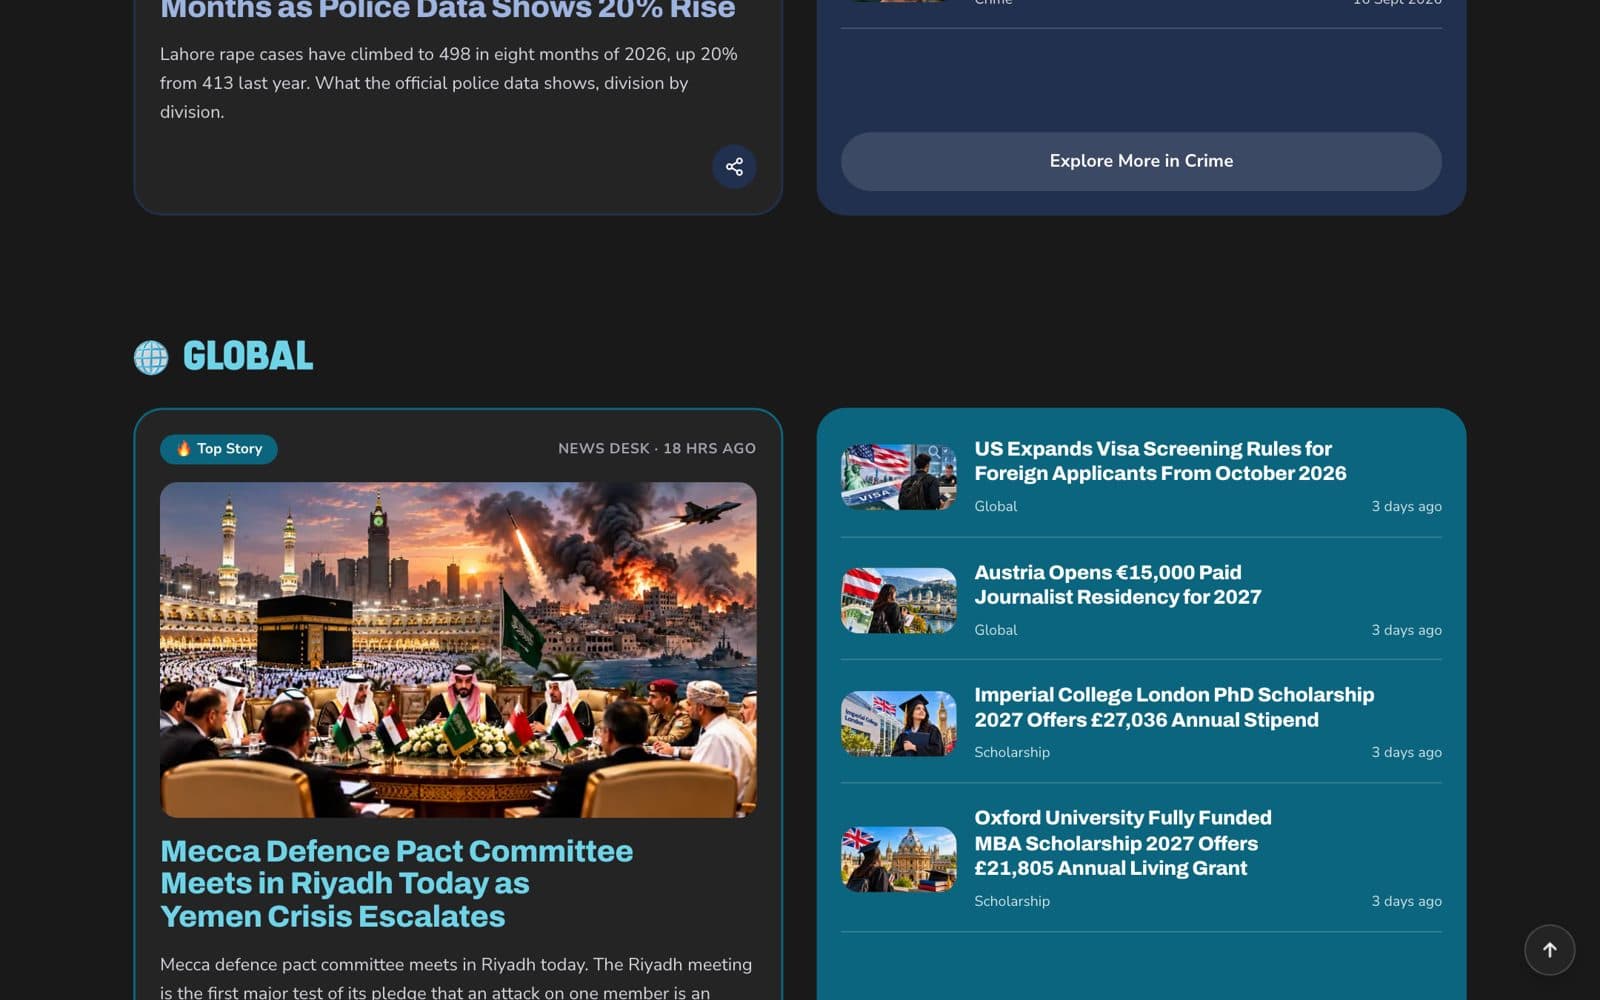Screen dimensions: 1600x1000
Task: Open the Austria Paid Journalist Residency article
Action: 1118,585
